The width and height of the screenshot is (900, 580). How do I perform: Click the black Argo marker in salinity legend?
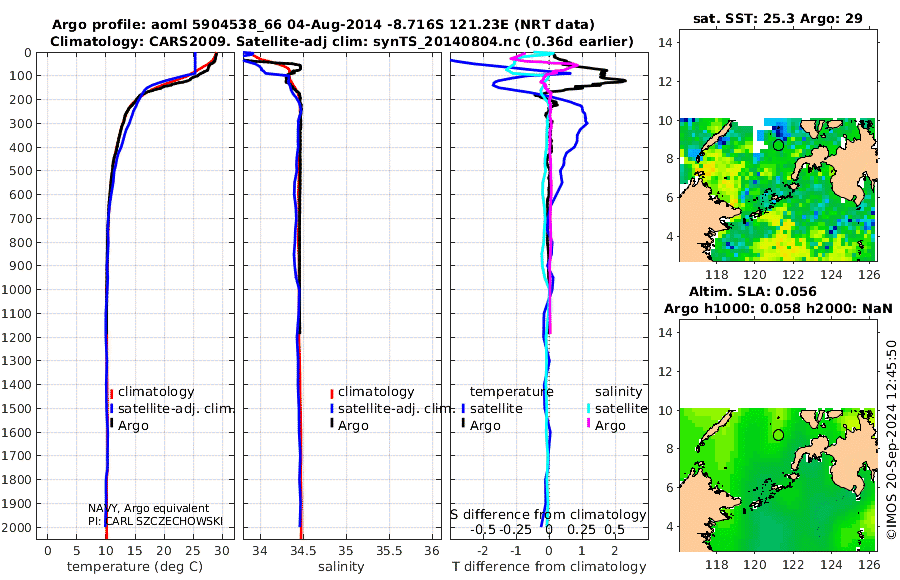pos(332,424)
